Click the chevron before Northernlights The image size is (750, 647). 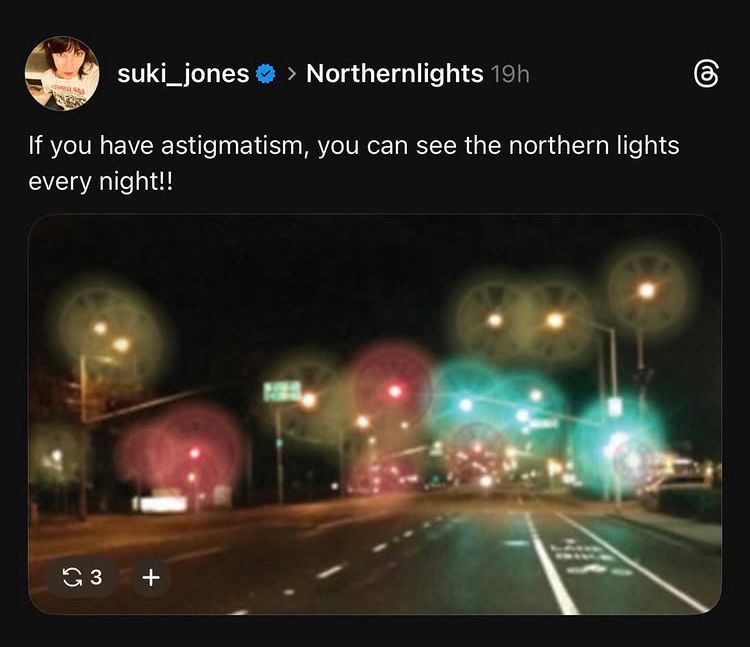pos(292,74)
